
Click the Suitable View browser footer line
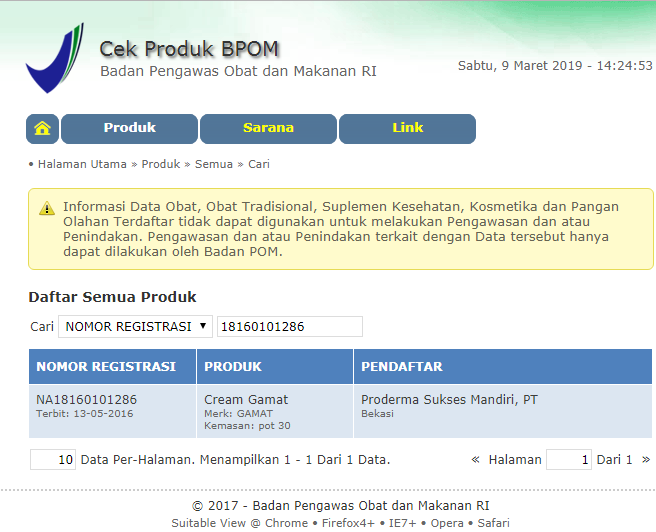(x=341, y=523)
